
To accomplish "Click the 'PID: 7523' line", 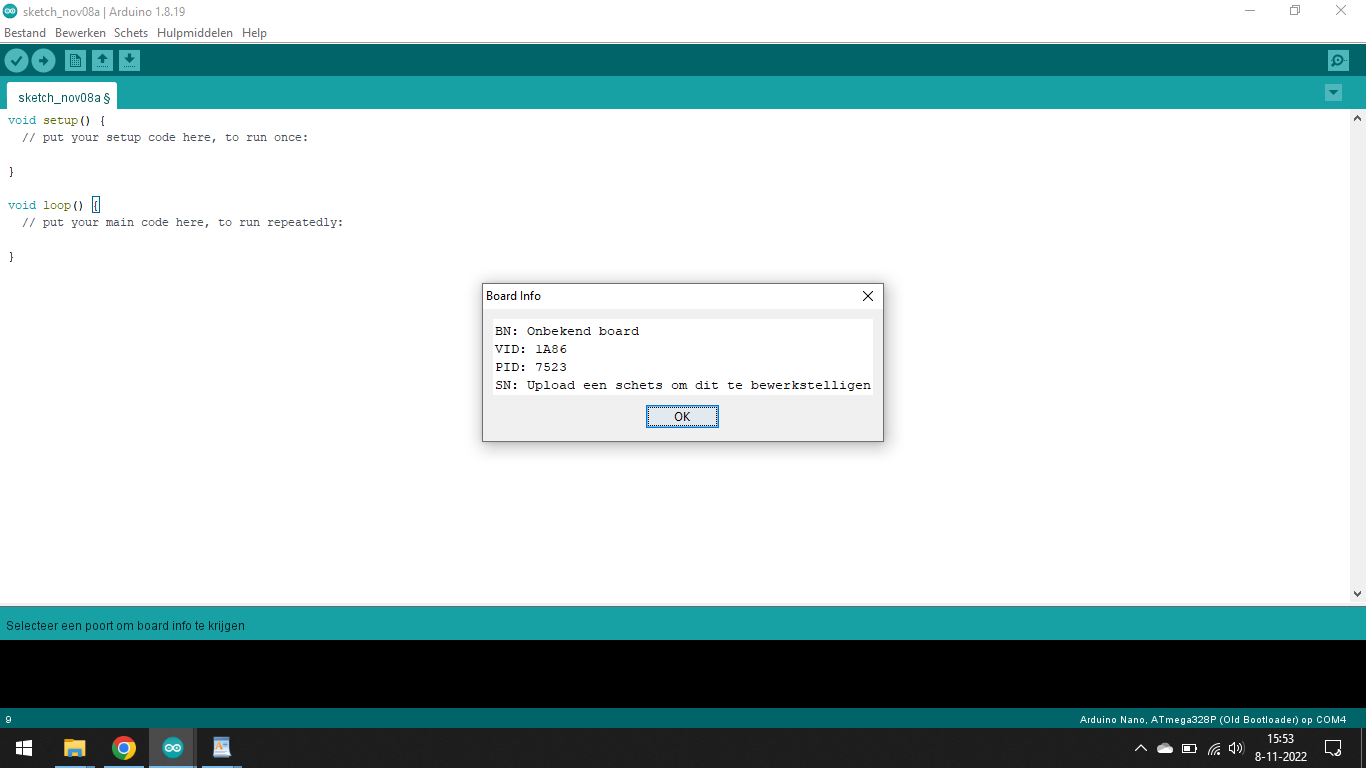I will 531,367.
